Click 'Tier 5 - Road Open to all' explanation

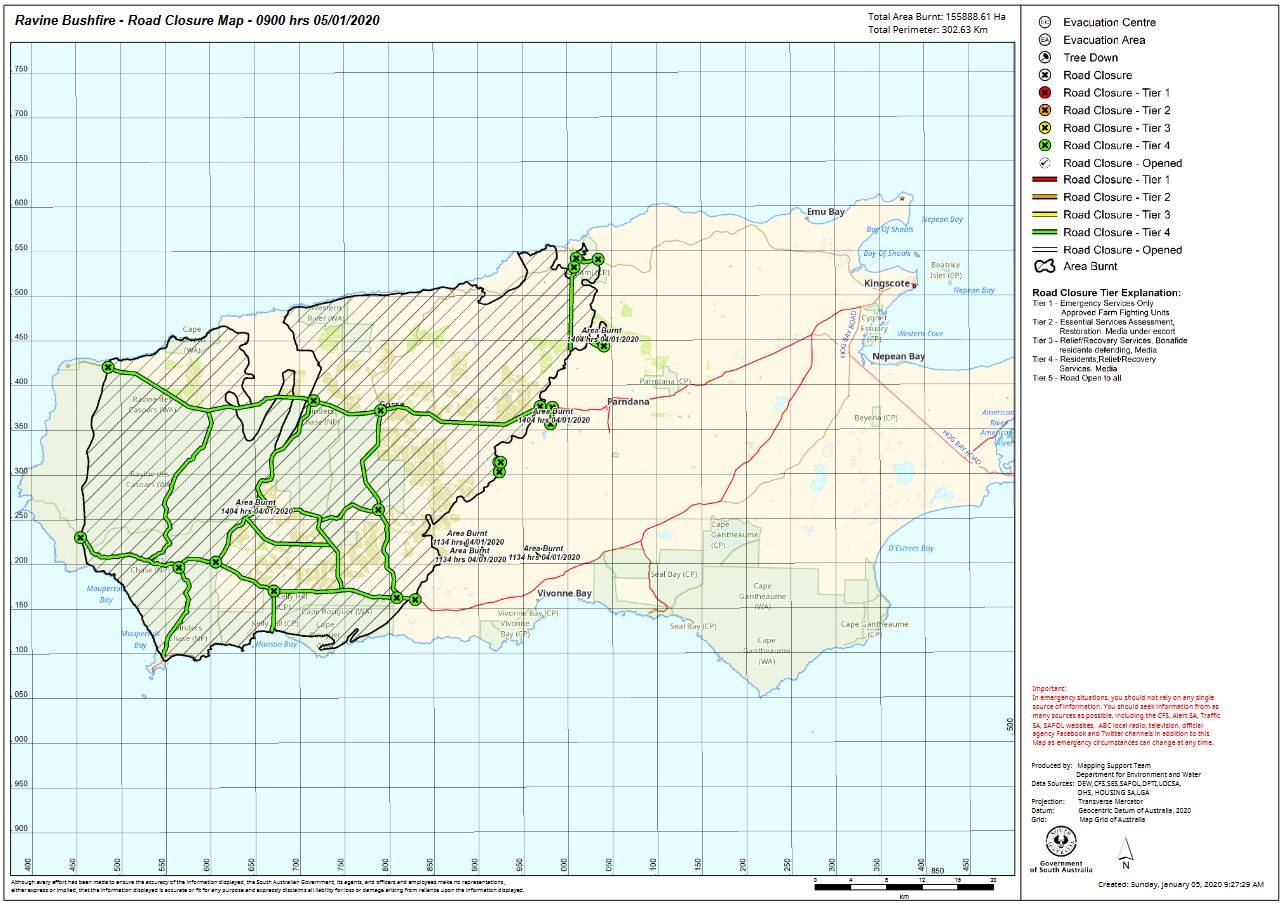coord(1075,378)
